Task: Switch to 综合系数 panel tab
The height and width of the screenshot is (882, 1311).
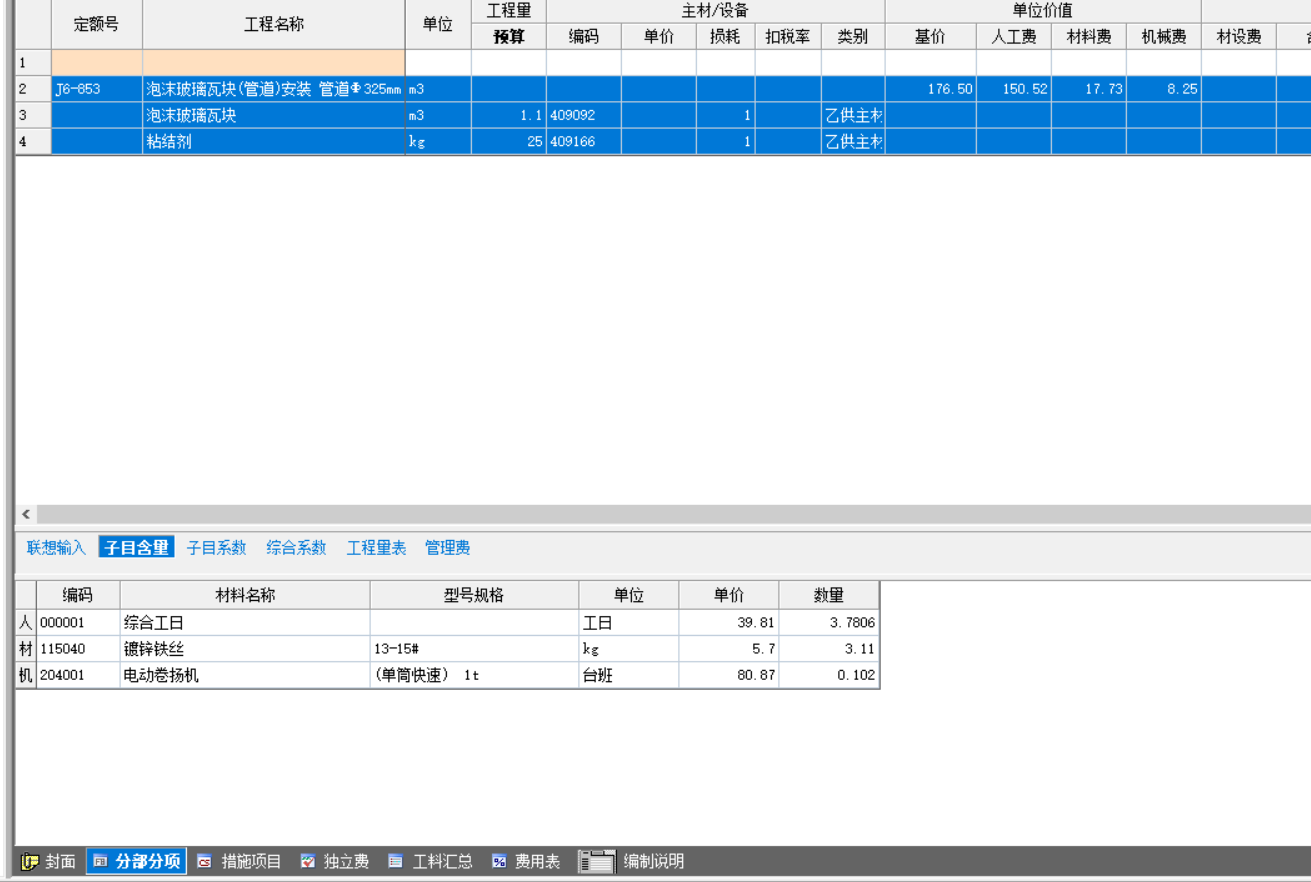Action: 296,548
